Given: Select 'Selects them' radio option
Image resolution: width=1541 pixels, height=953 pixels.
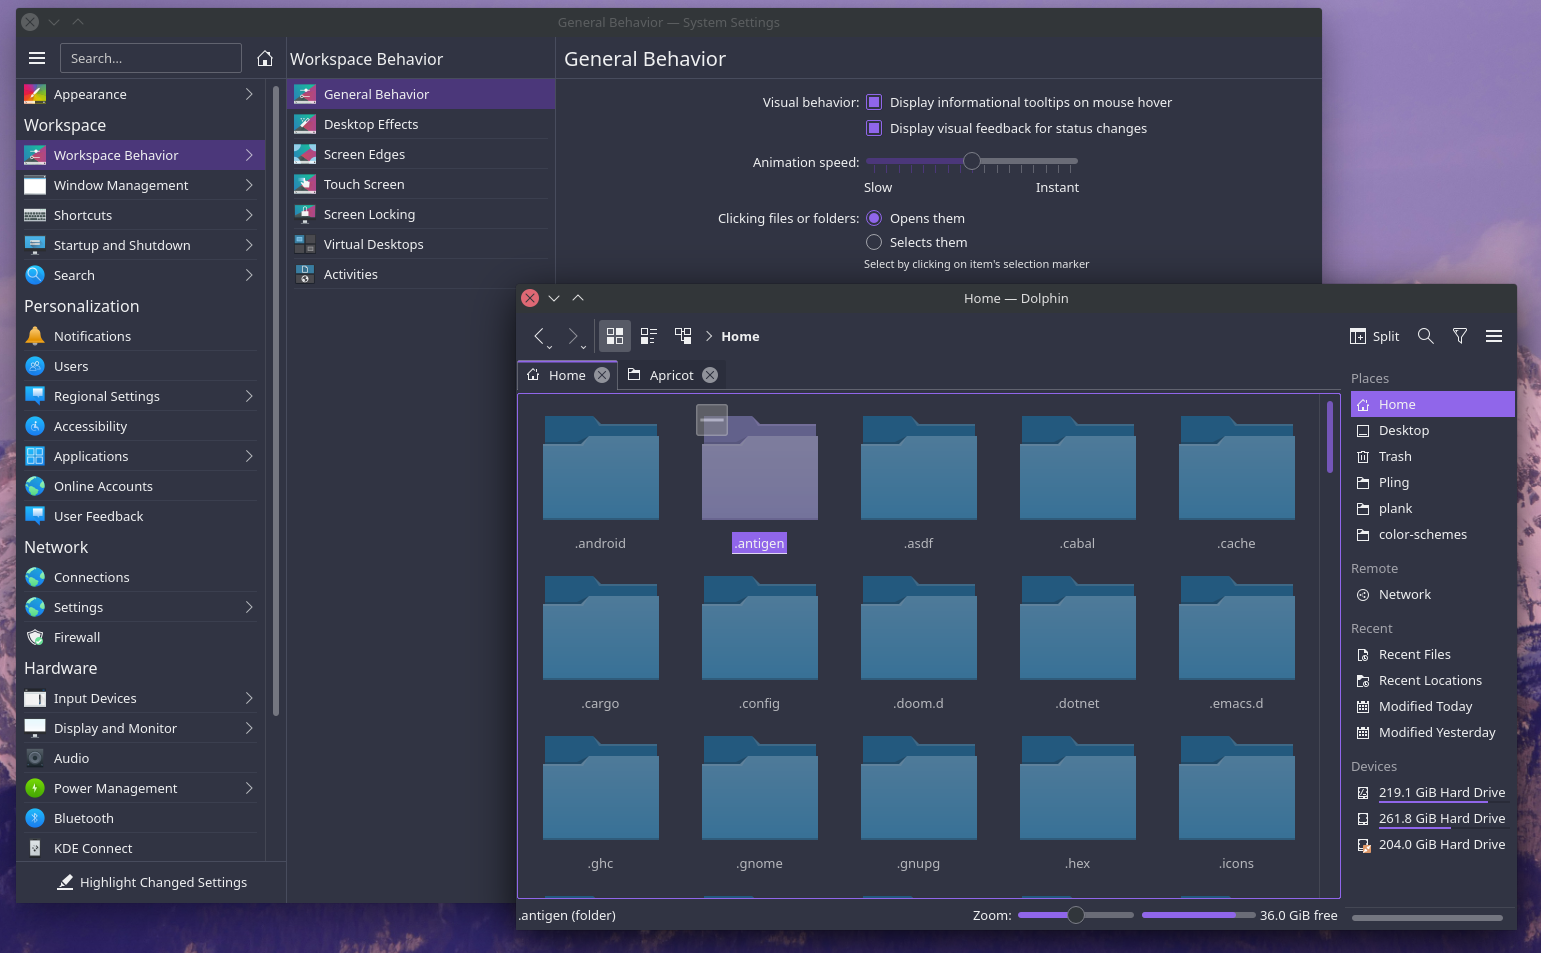Looking at the screenshot, I should [874, 242].
